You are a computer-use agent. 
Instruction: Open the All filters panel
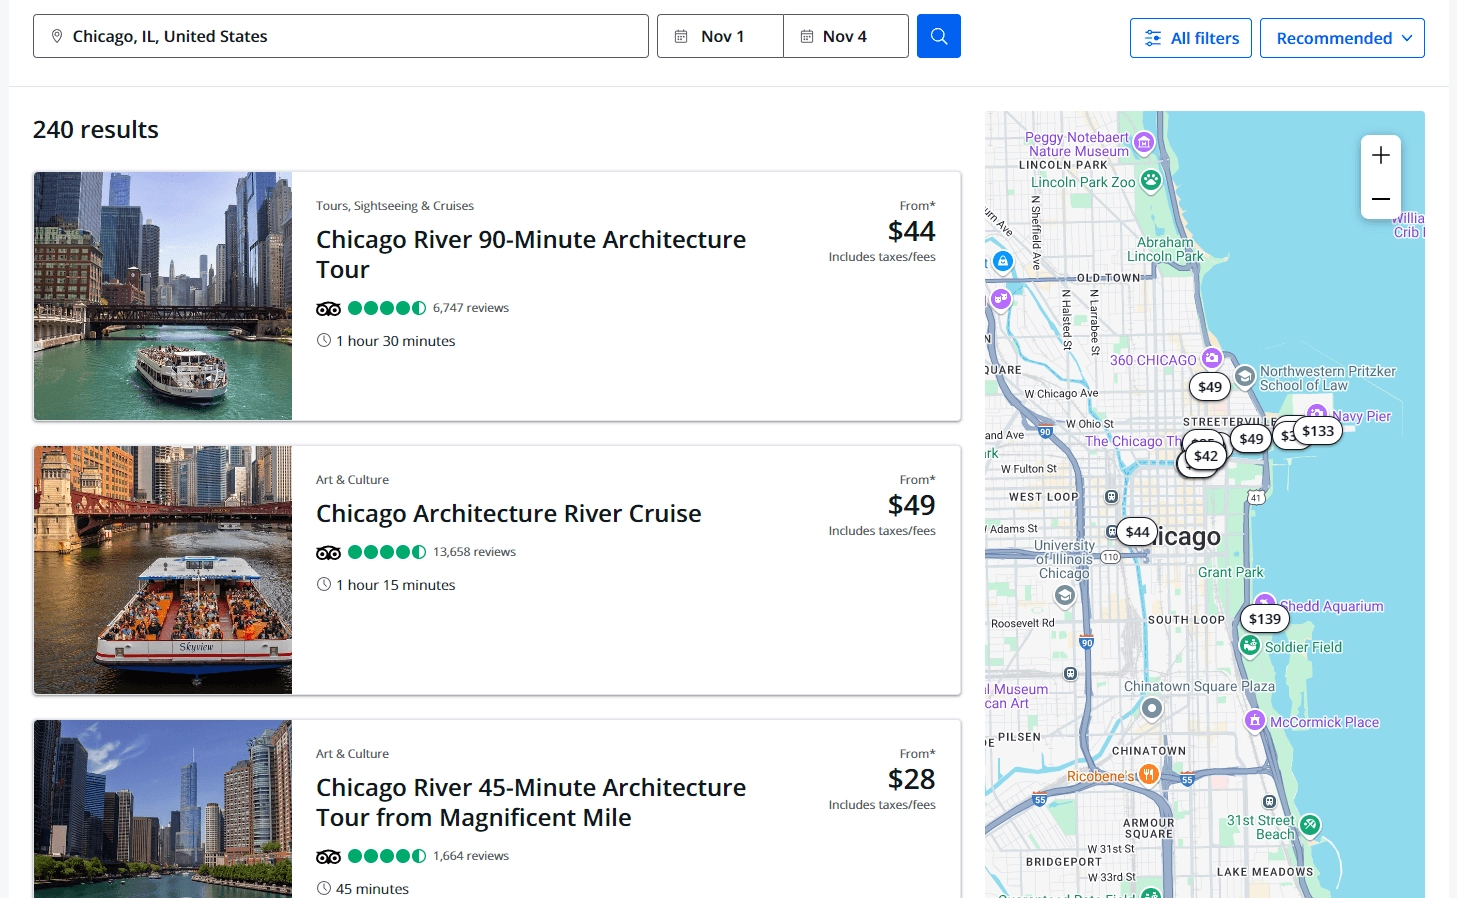point(1190,38)
